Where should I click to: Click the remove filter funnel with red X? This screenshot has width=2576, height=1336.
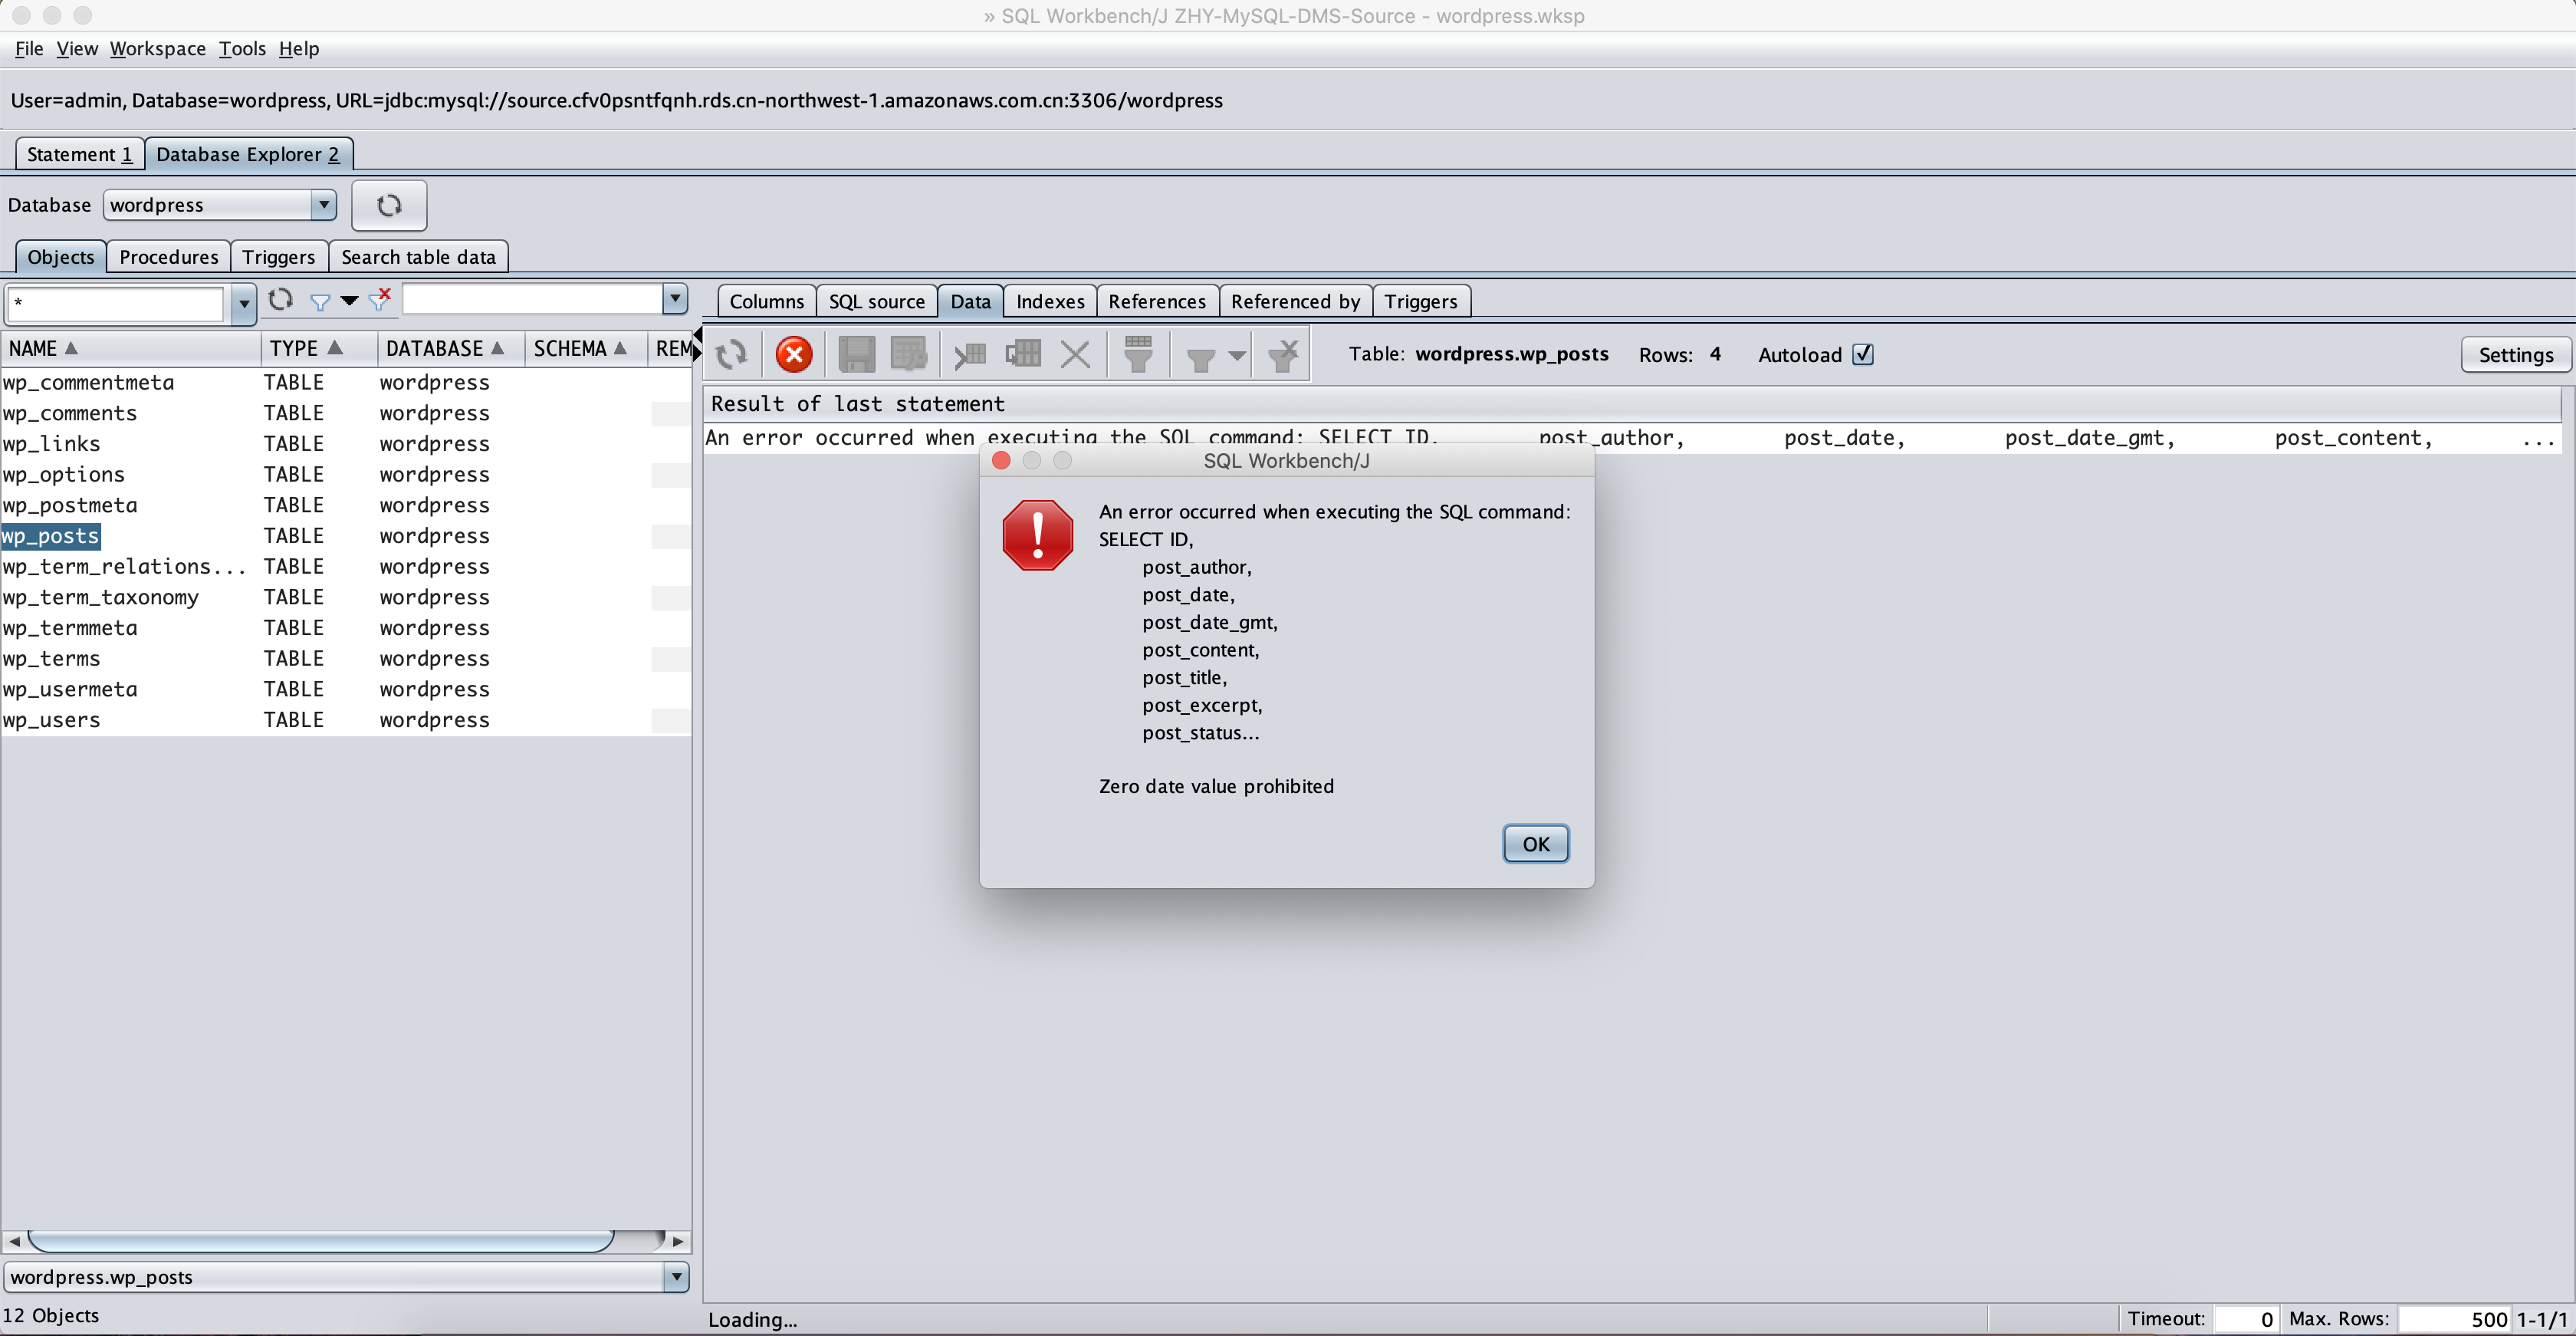click(380, 299)
